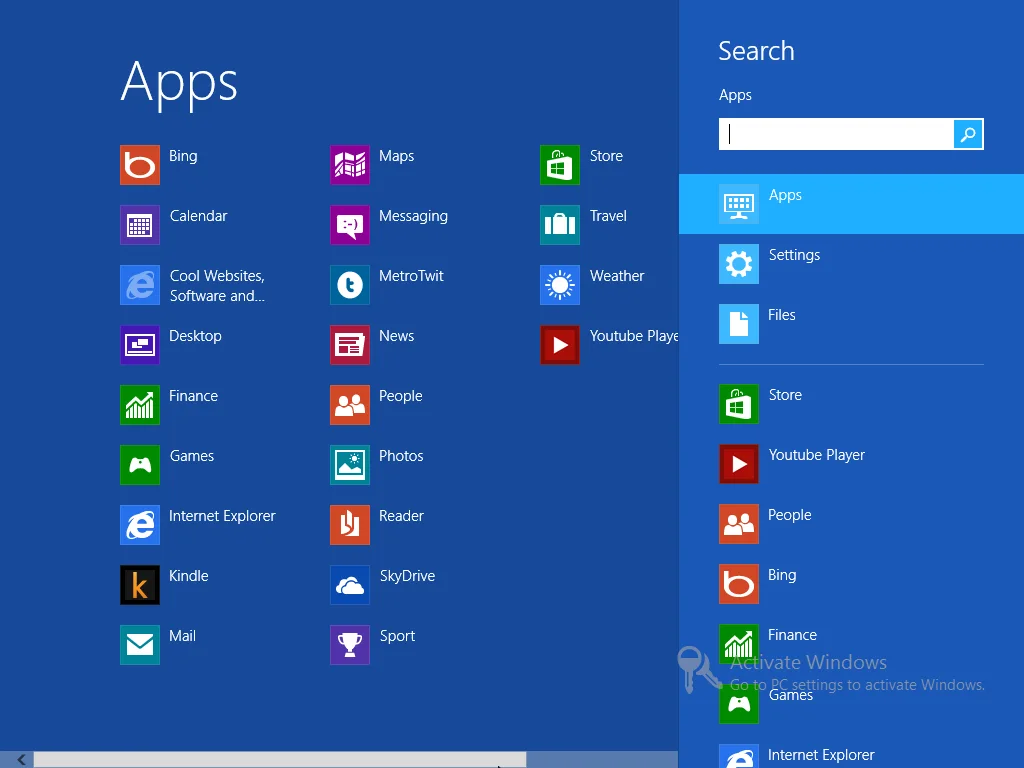The height and width of the screenshot is (768, 1024).
Task: Click the magnifier search button
Action: 968,135
